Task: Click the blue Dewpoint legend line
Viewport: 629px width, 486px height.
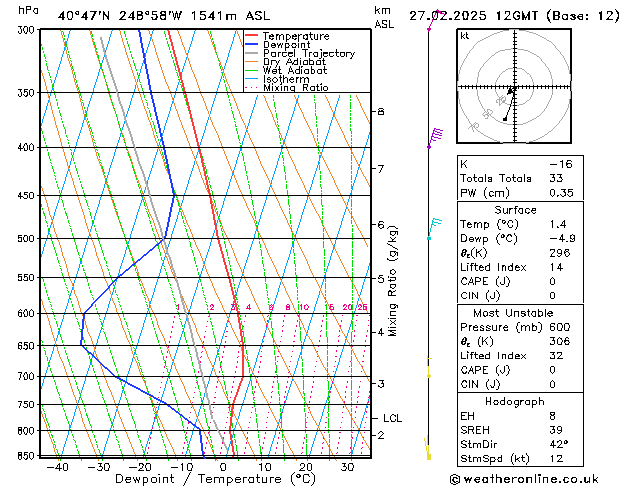Action: click(251, 44)
